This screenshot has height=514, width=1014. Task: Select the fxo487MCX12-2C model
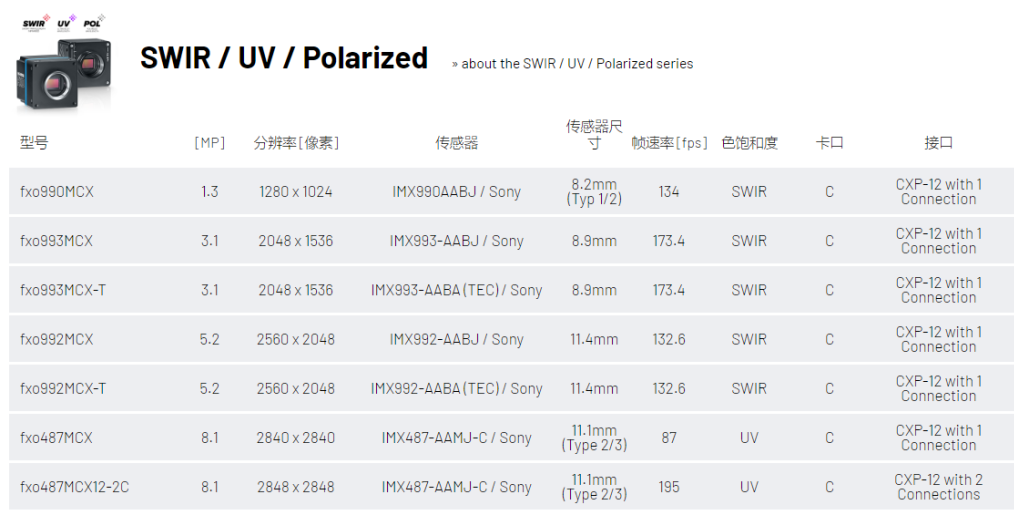pyautogui.click(x=74, y=487)
